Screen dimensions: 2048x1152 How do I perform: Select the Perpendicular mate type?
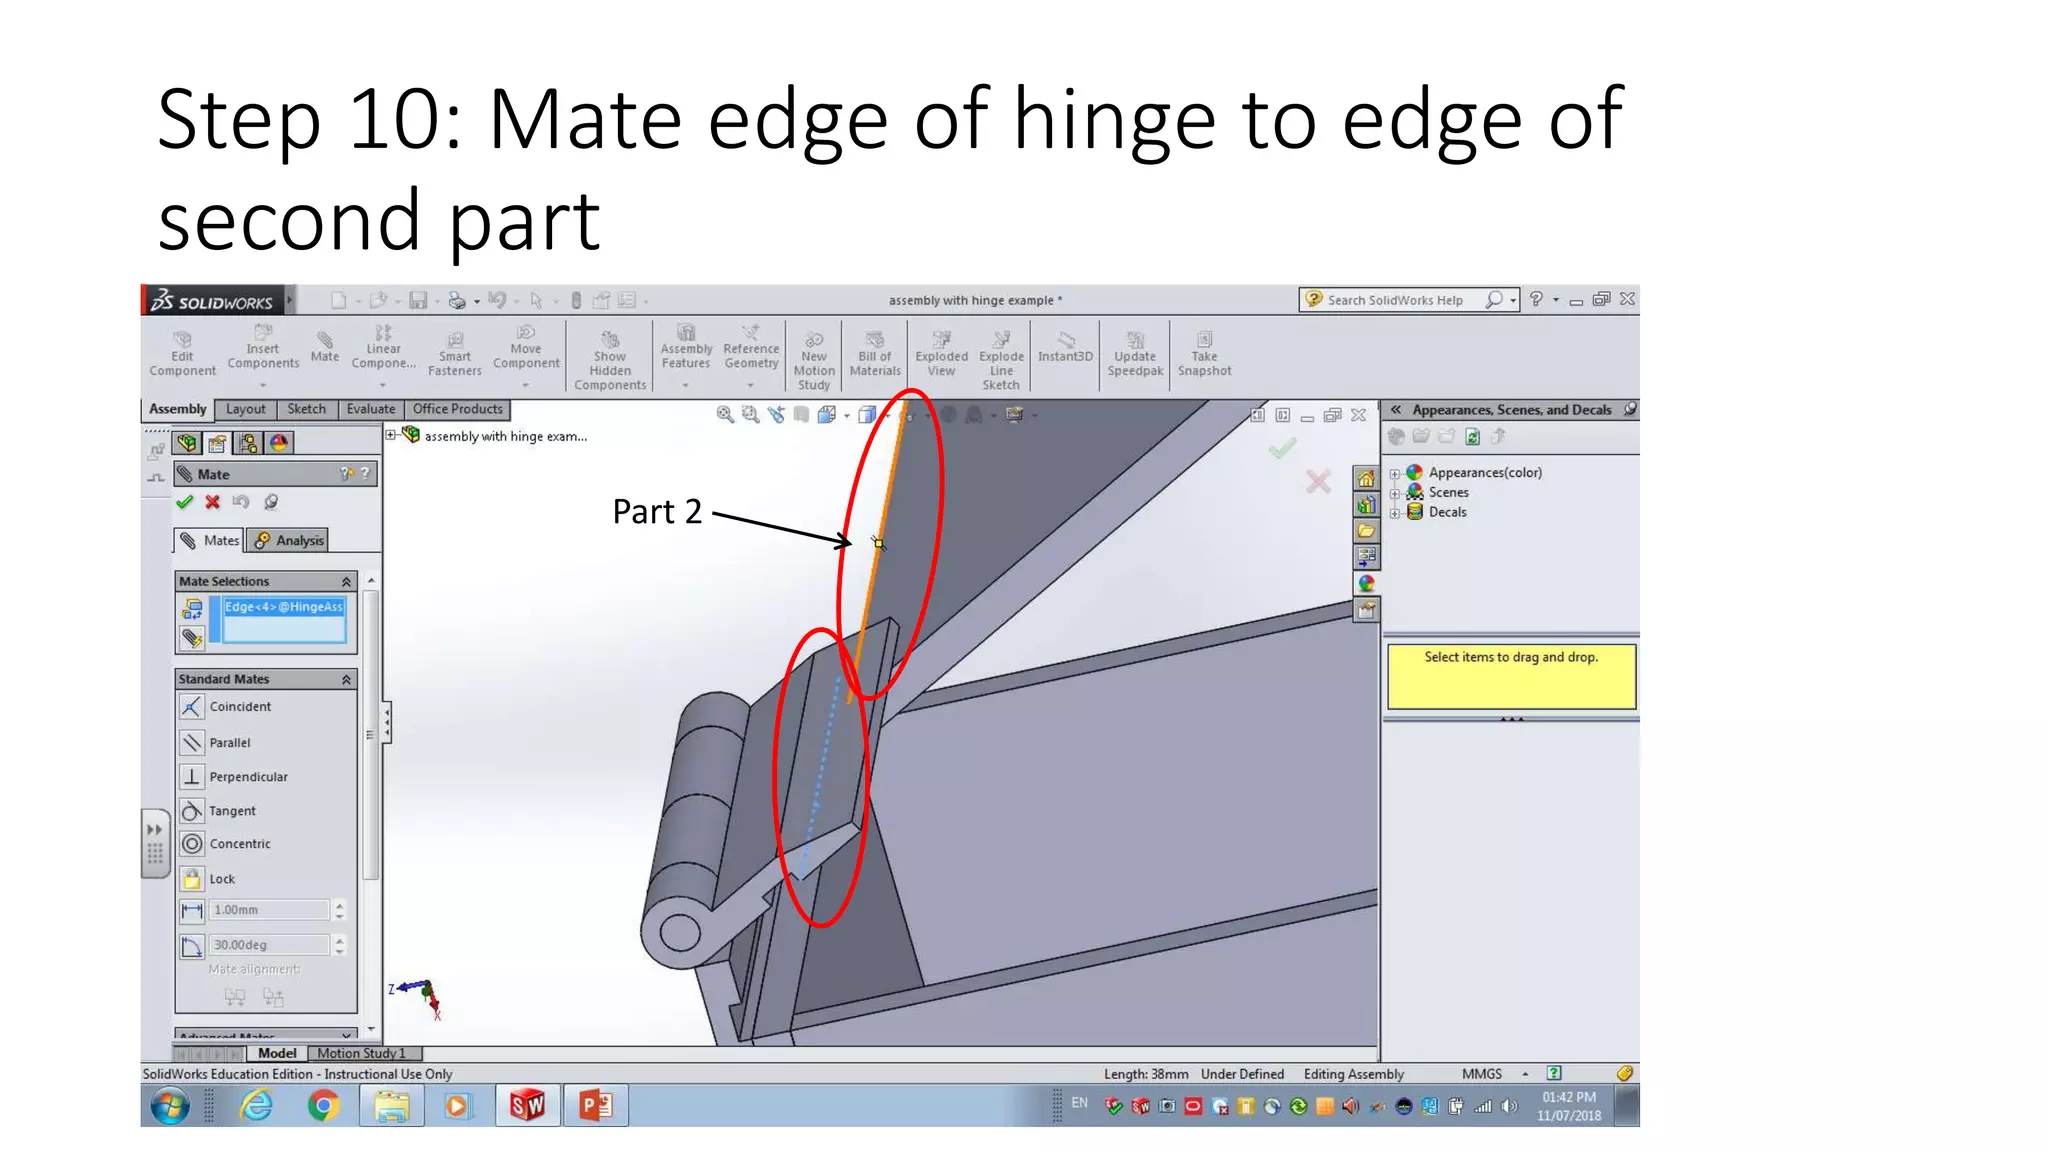coord(234,777)
